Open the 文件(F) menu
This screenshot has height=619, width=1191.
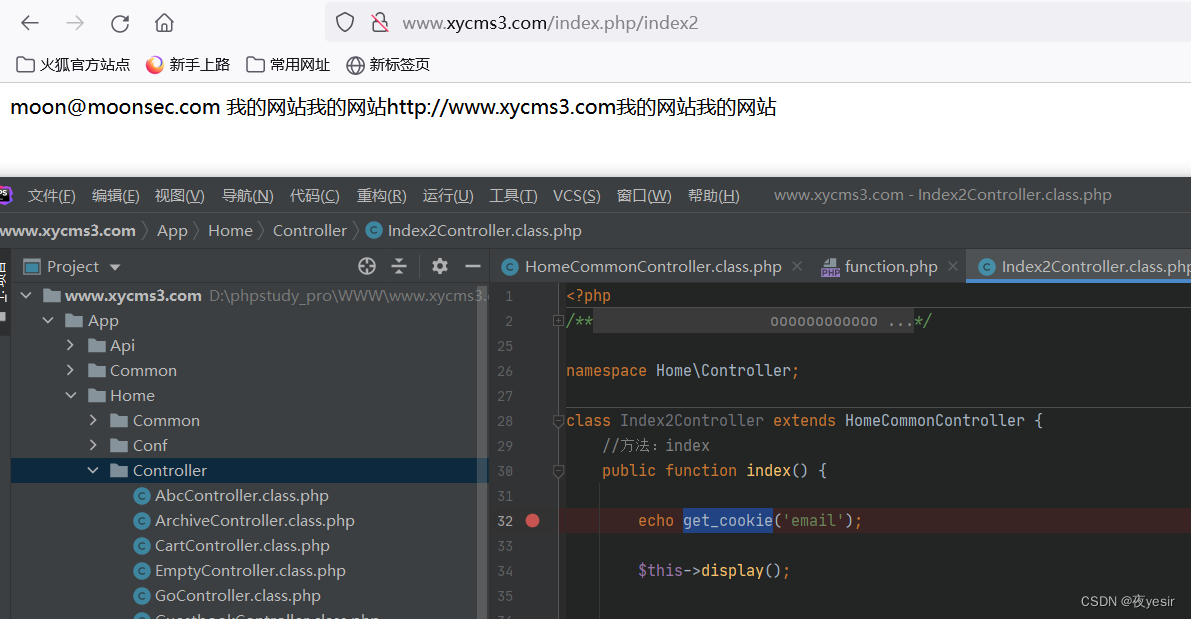click(x=52, y=196)
